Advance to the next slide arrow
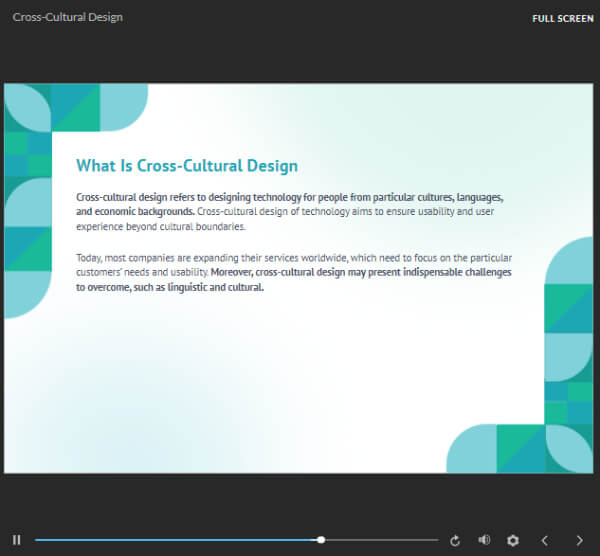This screenshot has width=600, height=556. [579, 540]
